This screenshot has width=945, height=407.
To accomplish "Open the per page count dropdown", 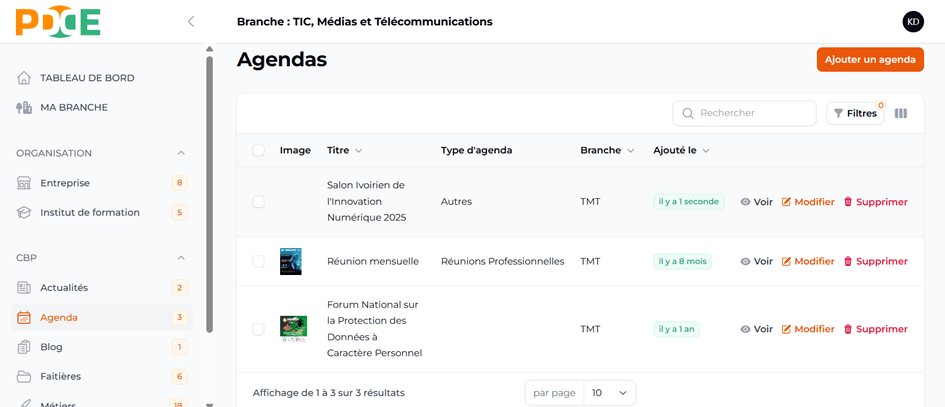I will coord(609,393).
